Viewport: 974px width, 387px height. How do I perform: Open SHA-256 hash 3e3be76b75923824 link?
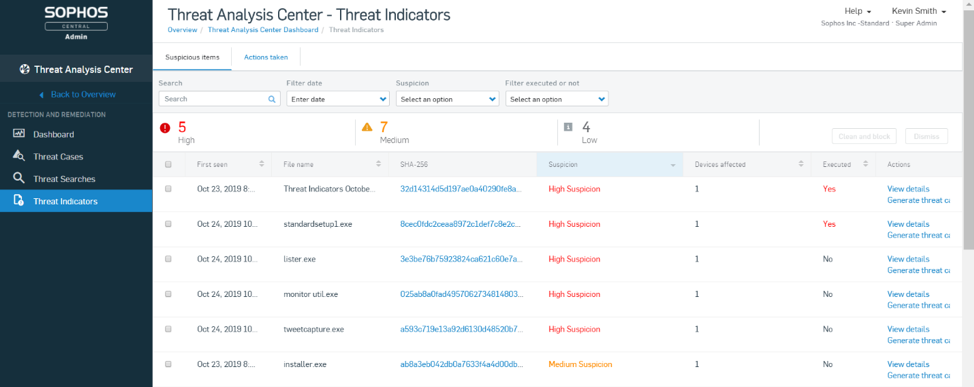click(x=460, y=259)
